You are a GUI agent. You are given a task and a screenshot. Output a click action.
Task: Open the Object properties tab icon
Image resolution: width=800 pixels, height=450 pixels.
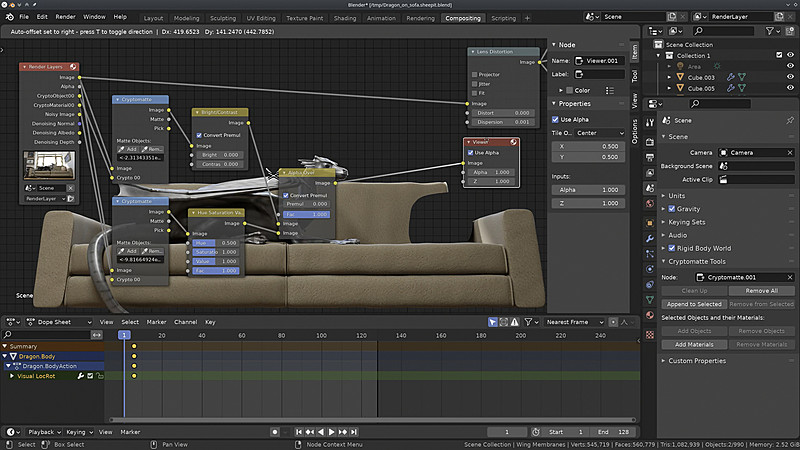tap(650, 223)
